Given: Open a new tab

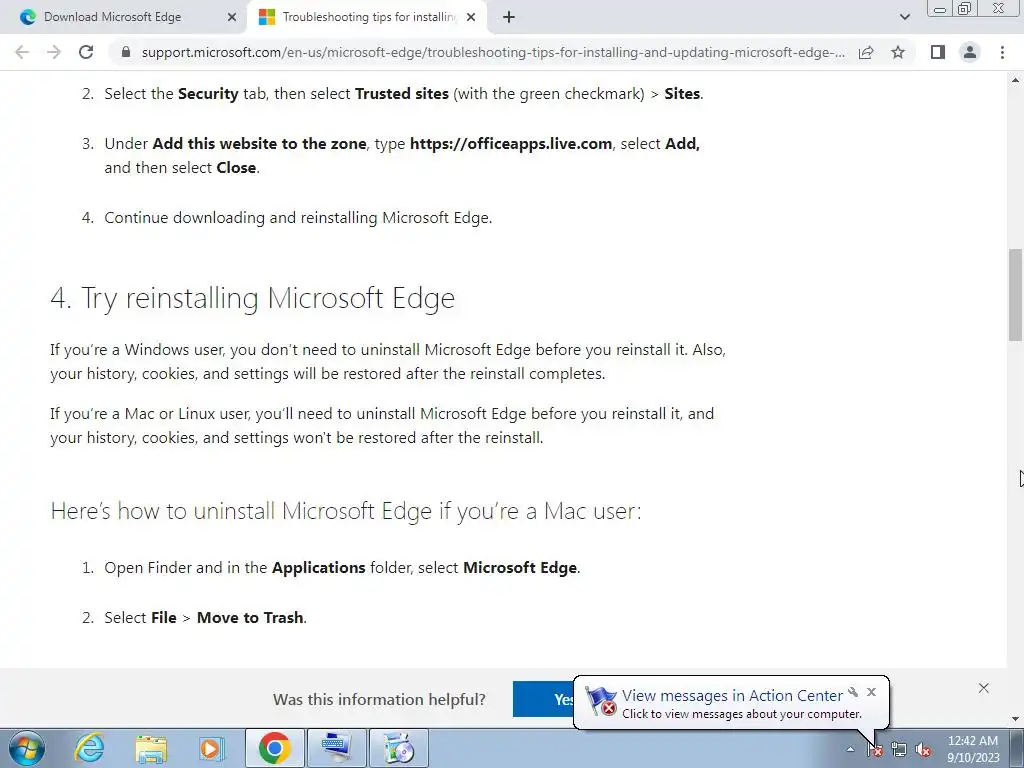Looking at the screenshot, I should 509,17.
